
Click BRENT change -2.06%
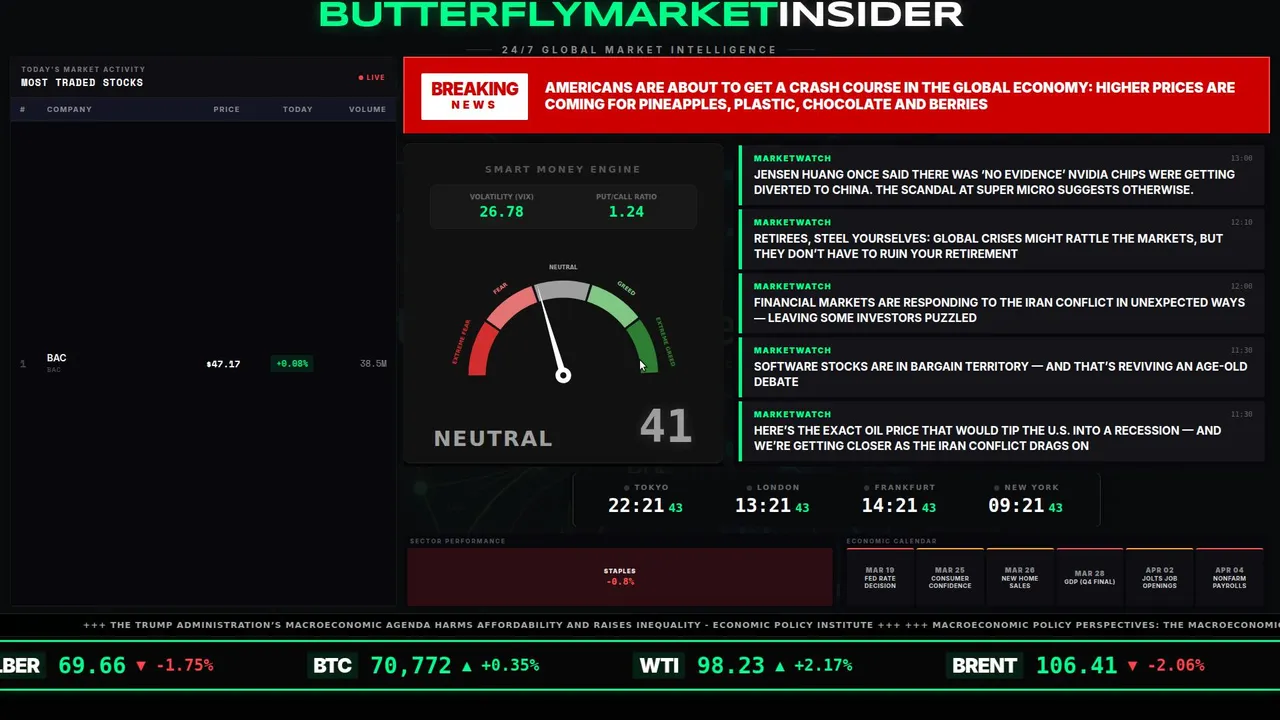1175,665
